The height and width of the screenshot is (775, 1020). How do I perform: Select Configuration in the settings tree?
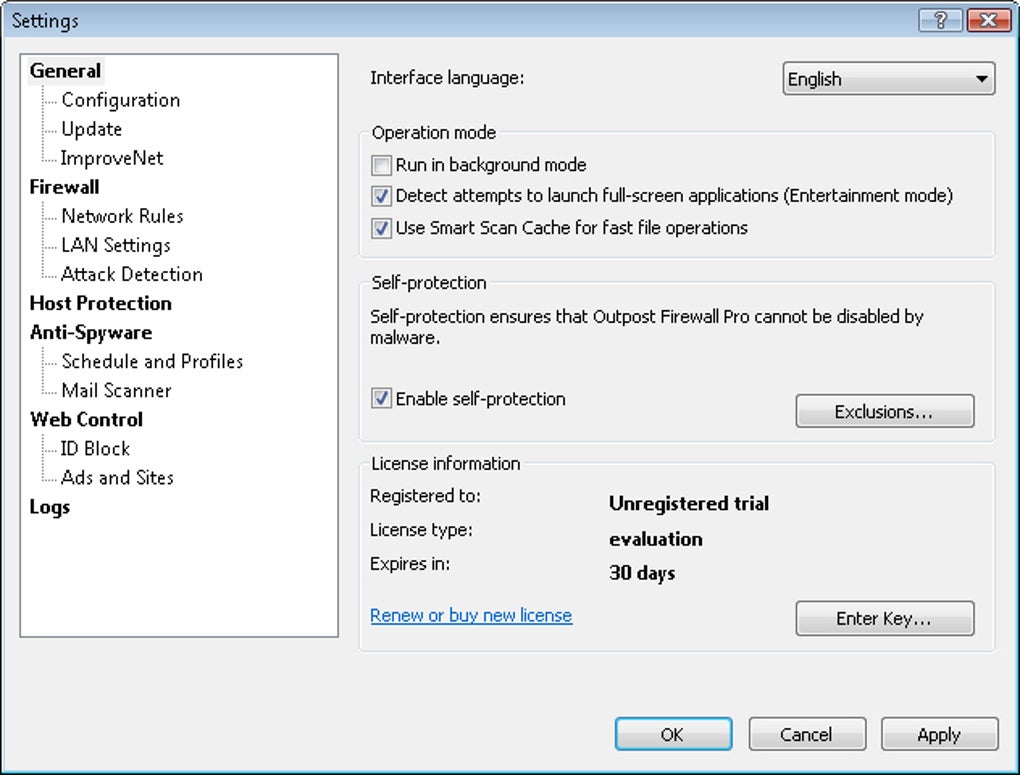(x=120, y=100)
